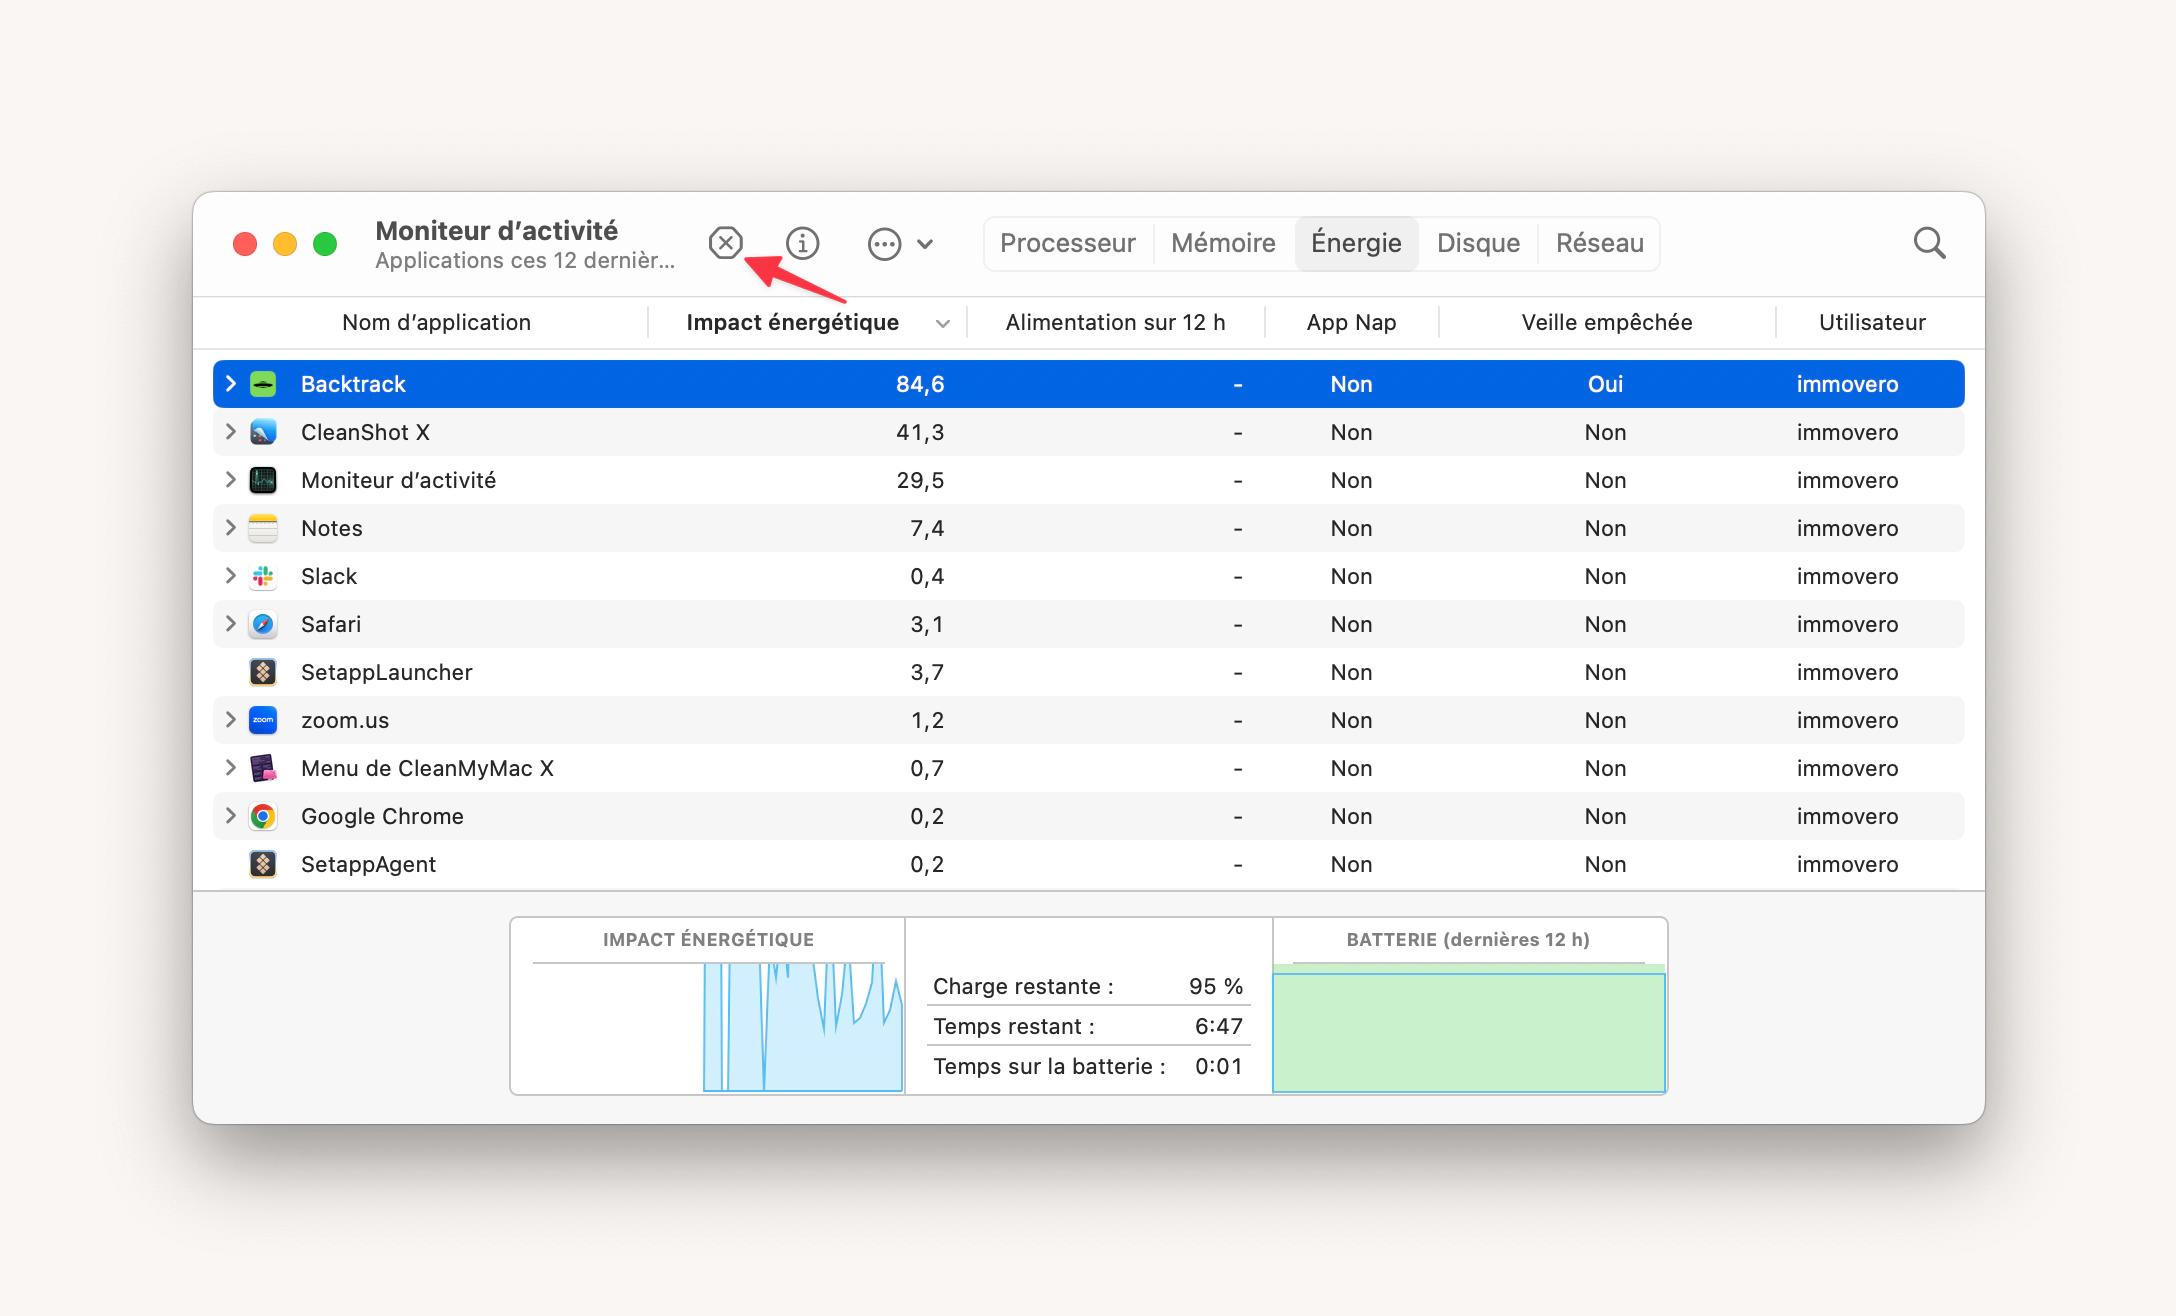2176x1316 pixels.
Task: Expand the CleanShot X row
Action: pos(230,432)
